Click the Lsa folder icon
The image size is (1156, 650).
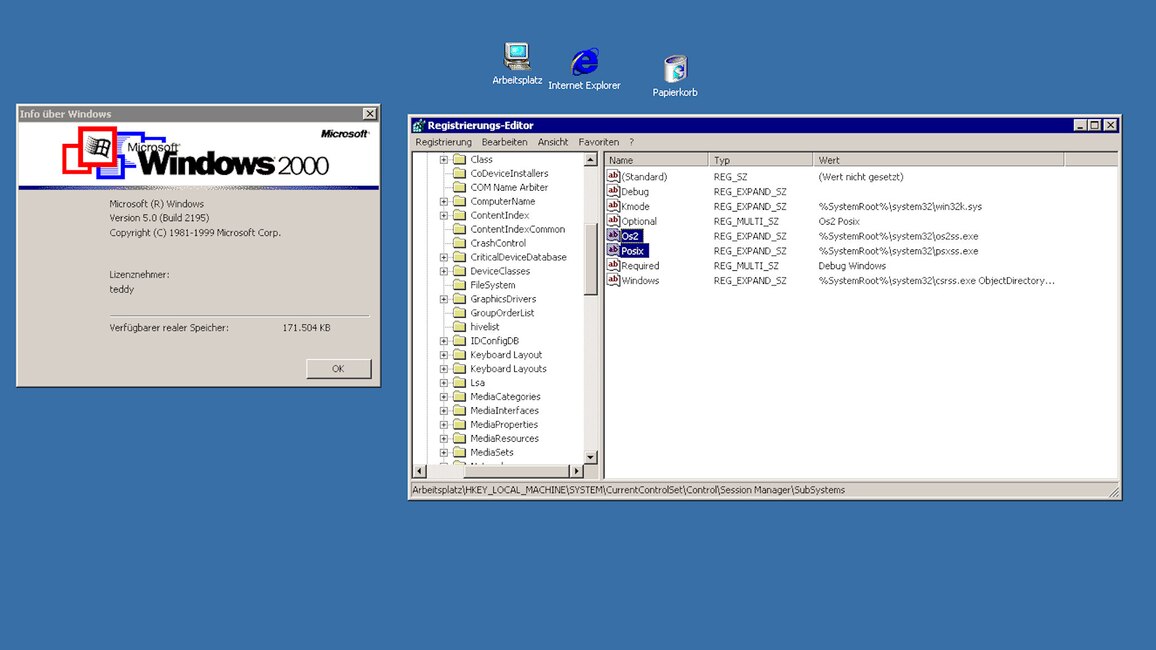pyautogui.click(x=459, y=383)
